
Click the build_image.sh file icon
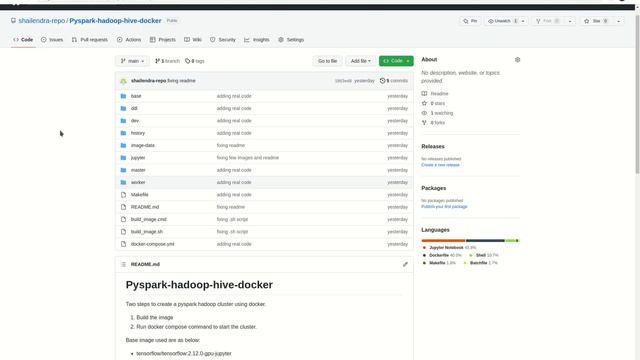point(123,231)
